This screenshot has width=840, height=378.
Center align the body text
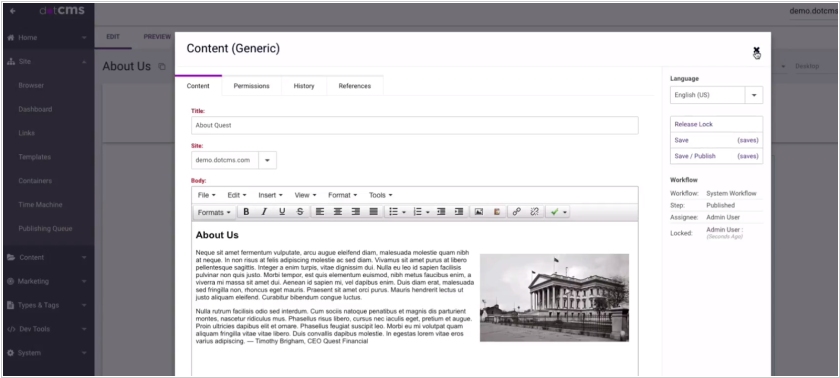pos(338,212)
